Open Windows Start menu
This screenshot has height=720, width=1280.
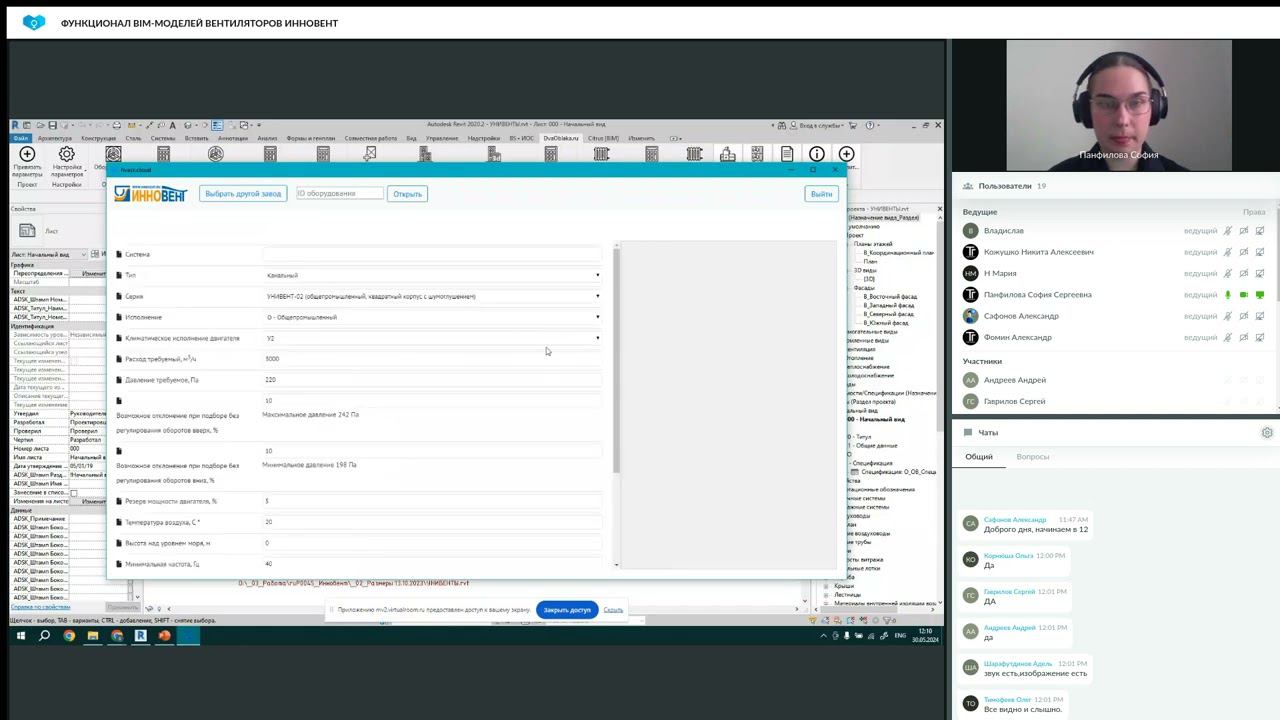point(20,636)
